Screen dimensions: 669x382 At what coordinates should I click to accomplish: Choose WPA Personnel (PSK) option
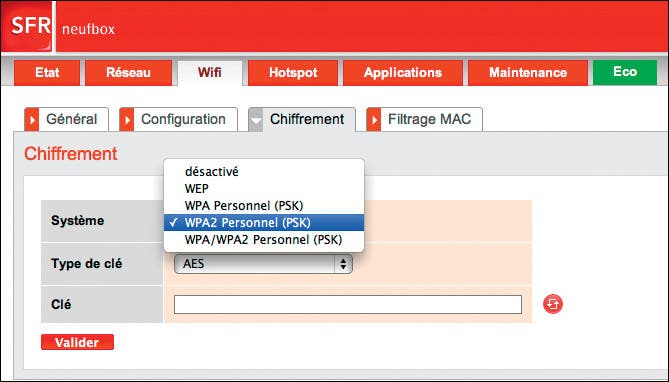click(264, 206)
